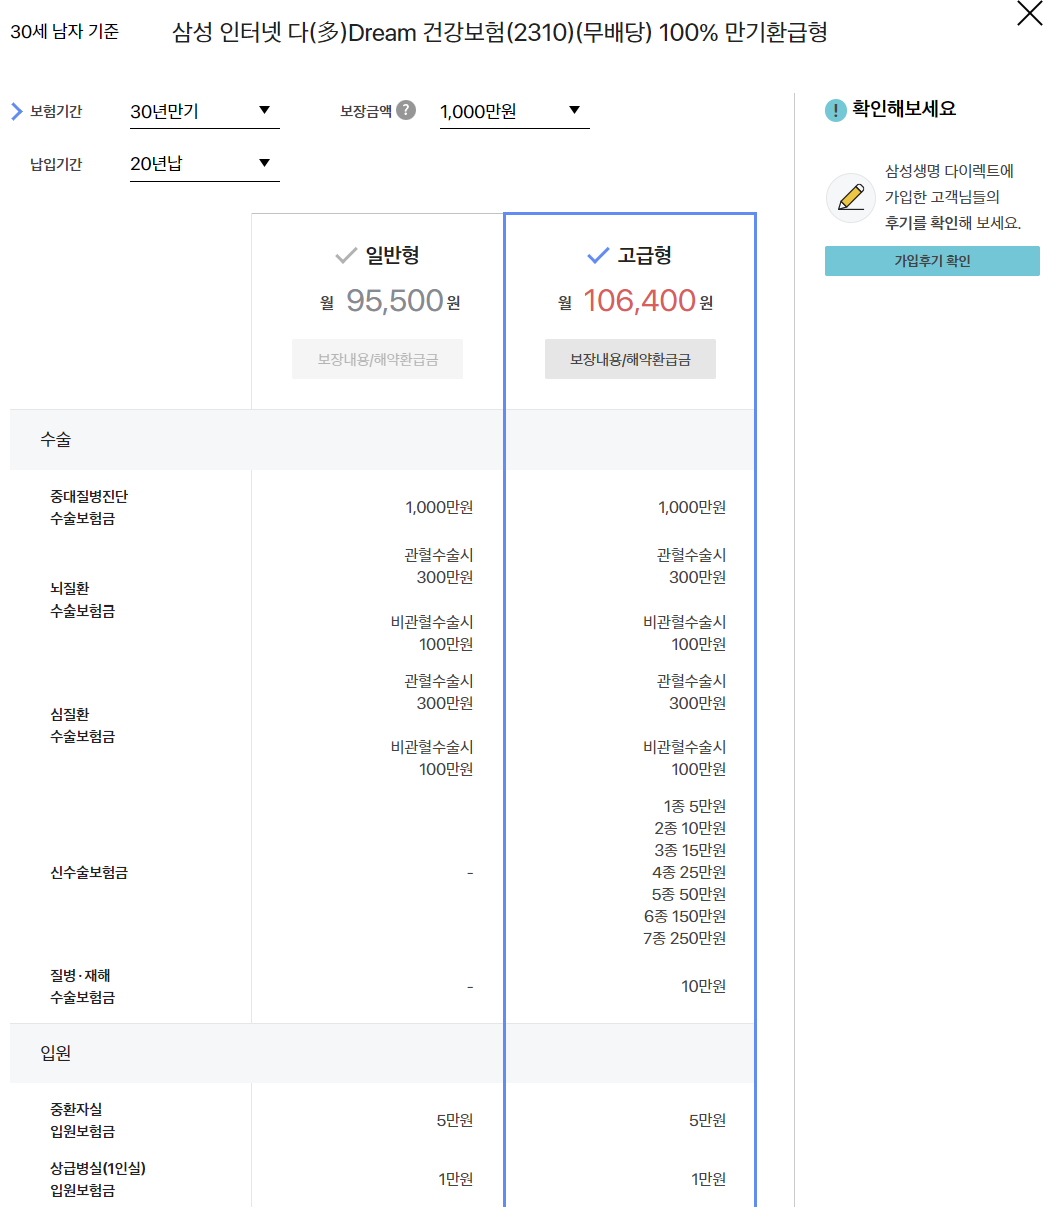The width and height of the screenshot is (1046, 1208).
Task: Click the 106,400 monthly premium amount
Action: point(640,300)
